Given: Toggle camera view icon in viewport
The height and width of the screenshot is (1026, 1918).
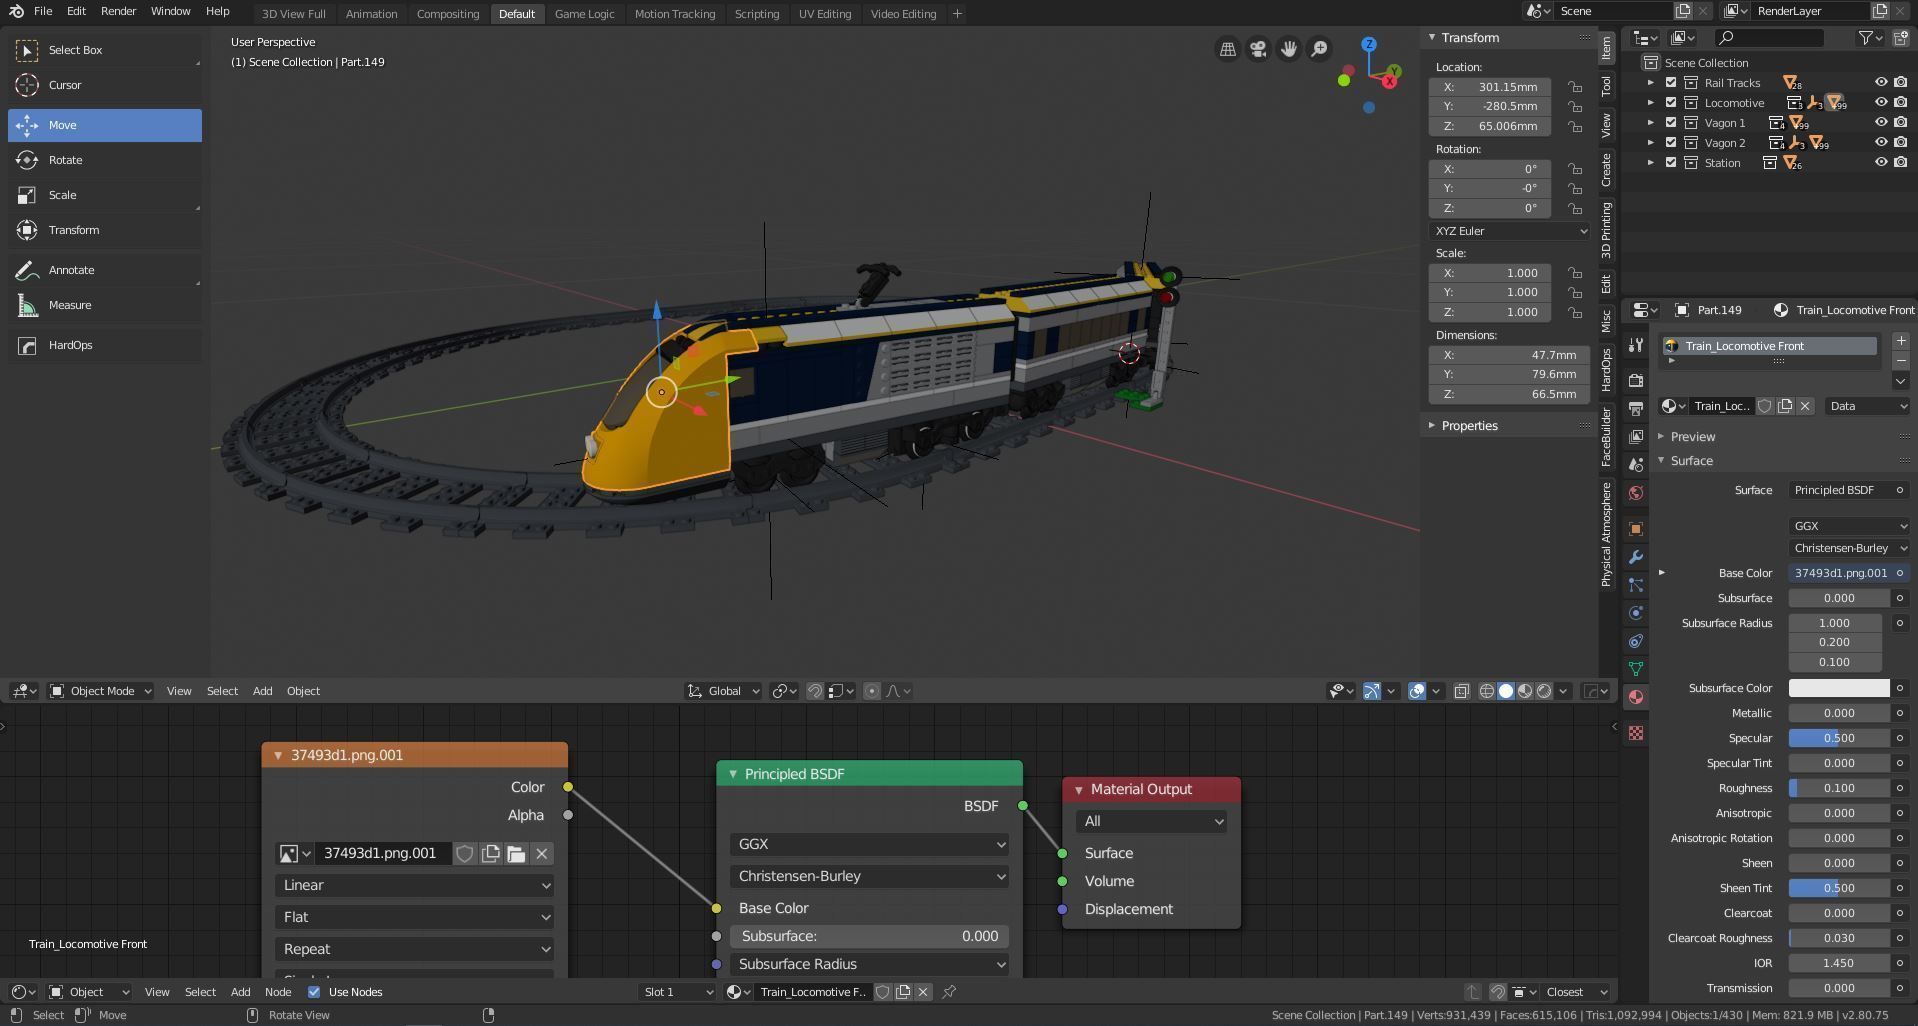Looking at the screenshot, I should click(1258, 49).
